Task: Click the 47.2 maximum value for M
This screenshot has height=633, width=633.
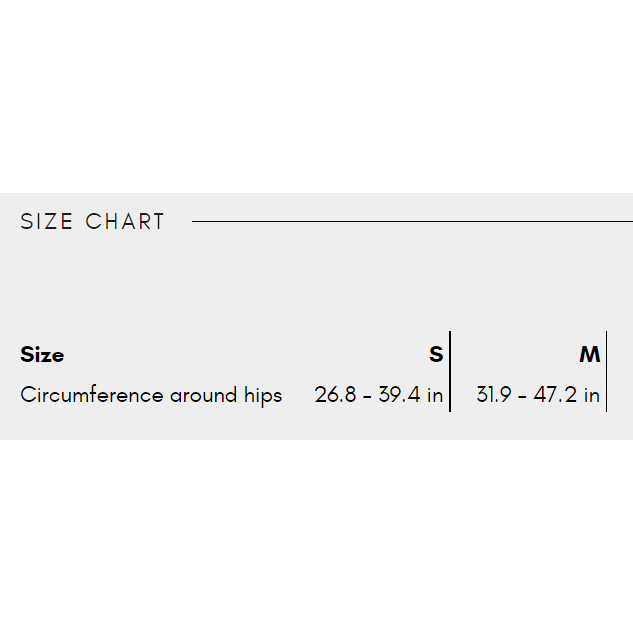Action: (x=555, y=395)
